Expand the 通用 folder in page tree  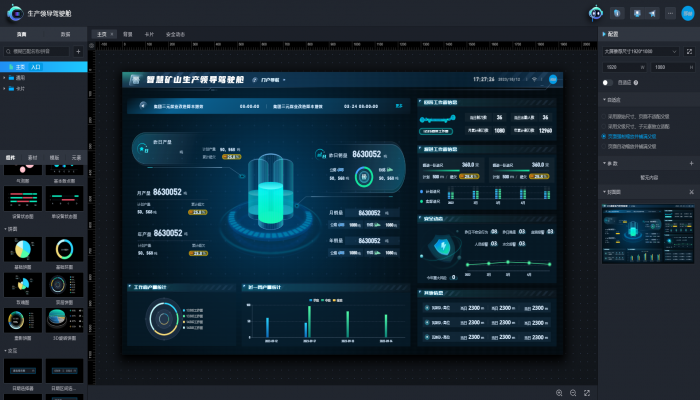coord(6,77)
